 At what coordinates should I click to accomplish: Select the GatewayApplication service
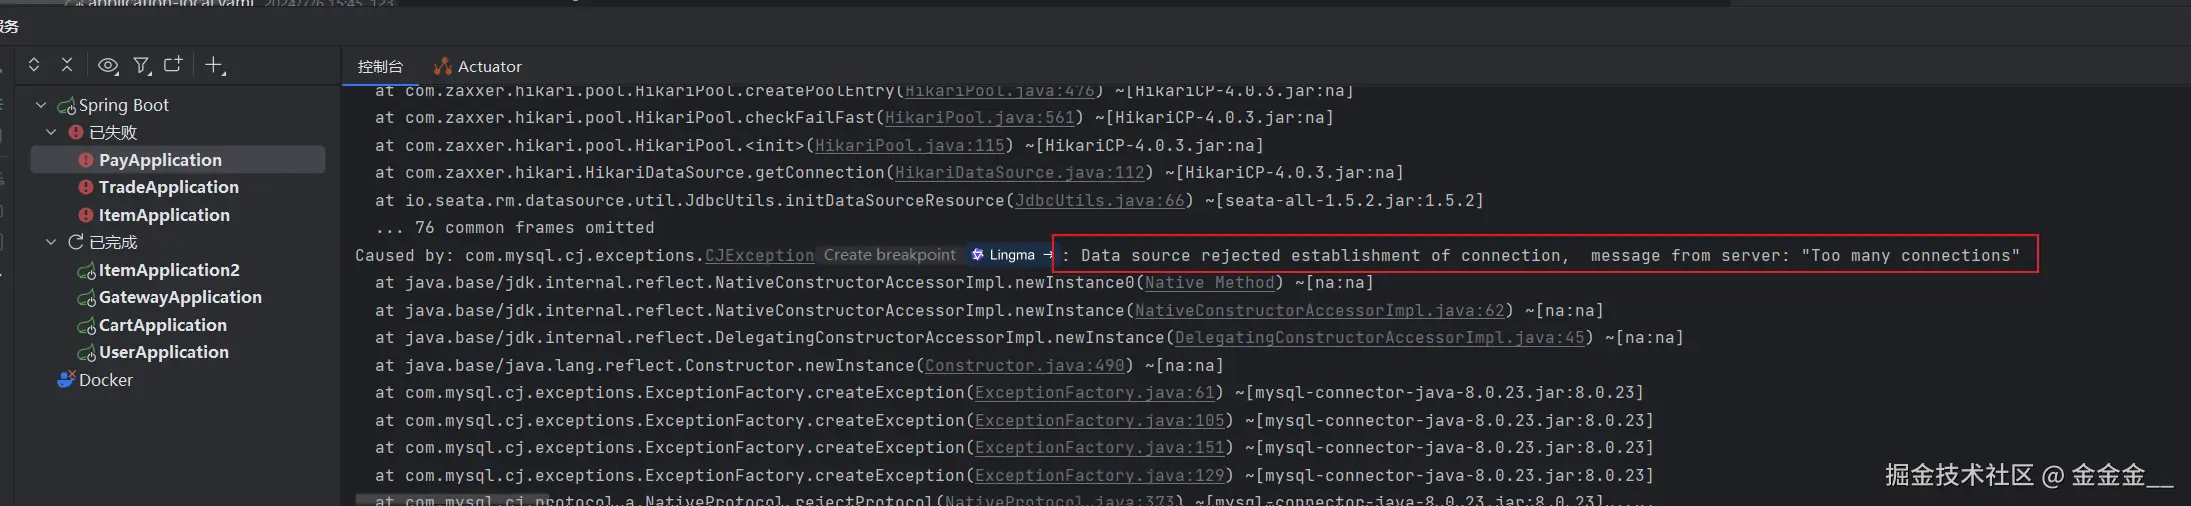tap(180, 297)
